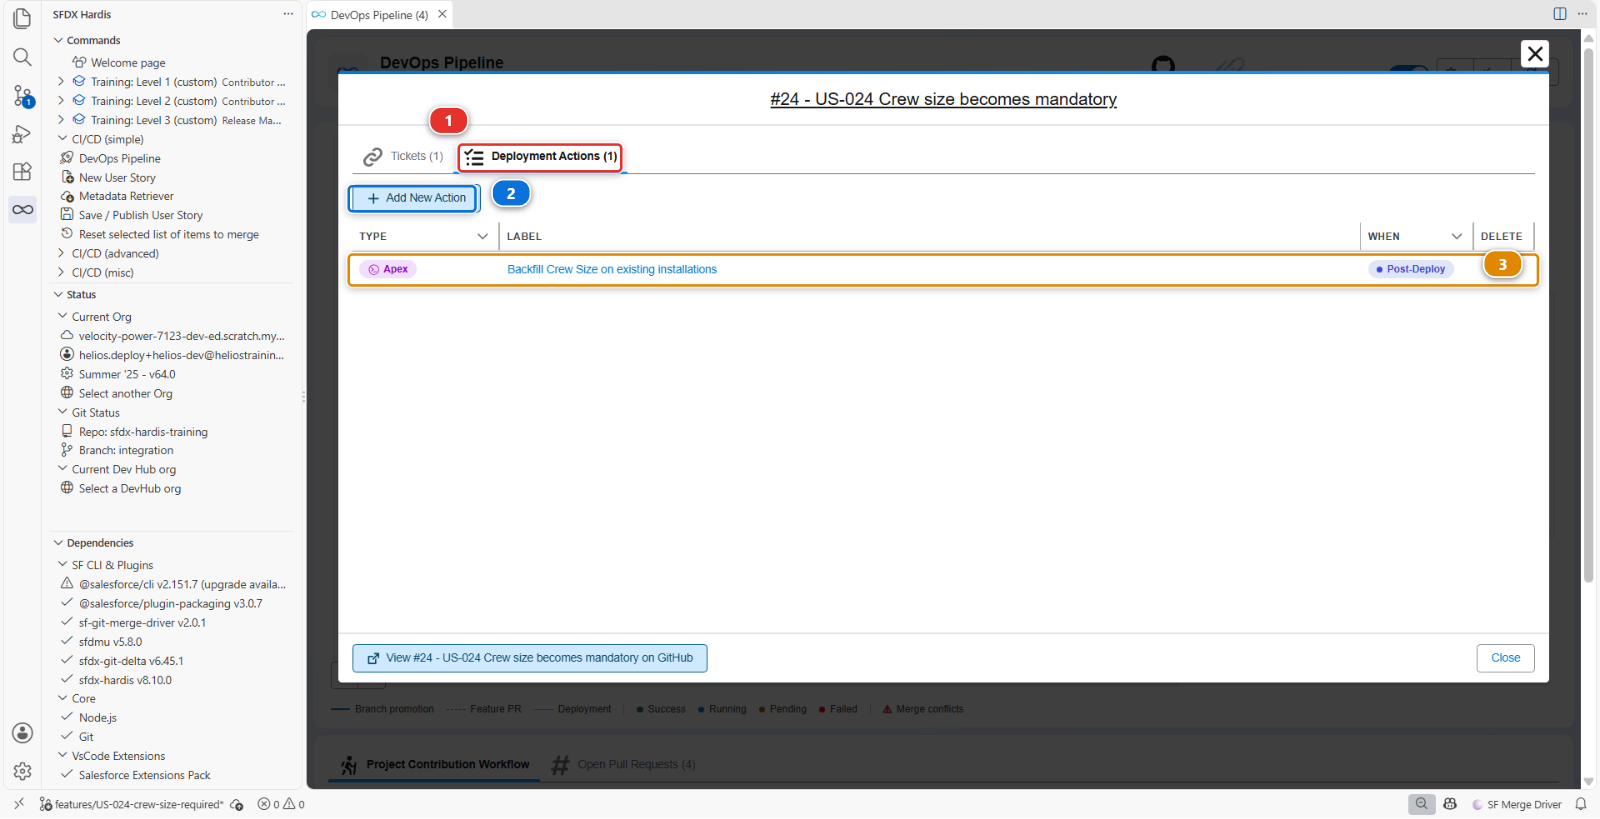Open Backfill Crew Size on existing installations

click(612, 269)
